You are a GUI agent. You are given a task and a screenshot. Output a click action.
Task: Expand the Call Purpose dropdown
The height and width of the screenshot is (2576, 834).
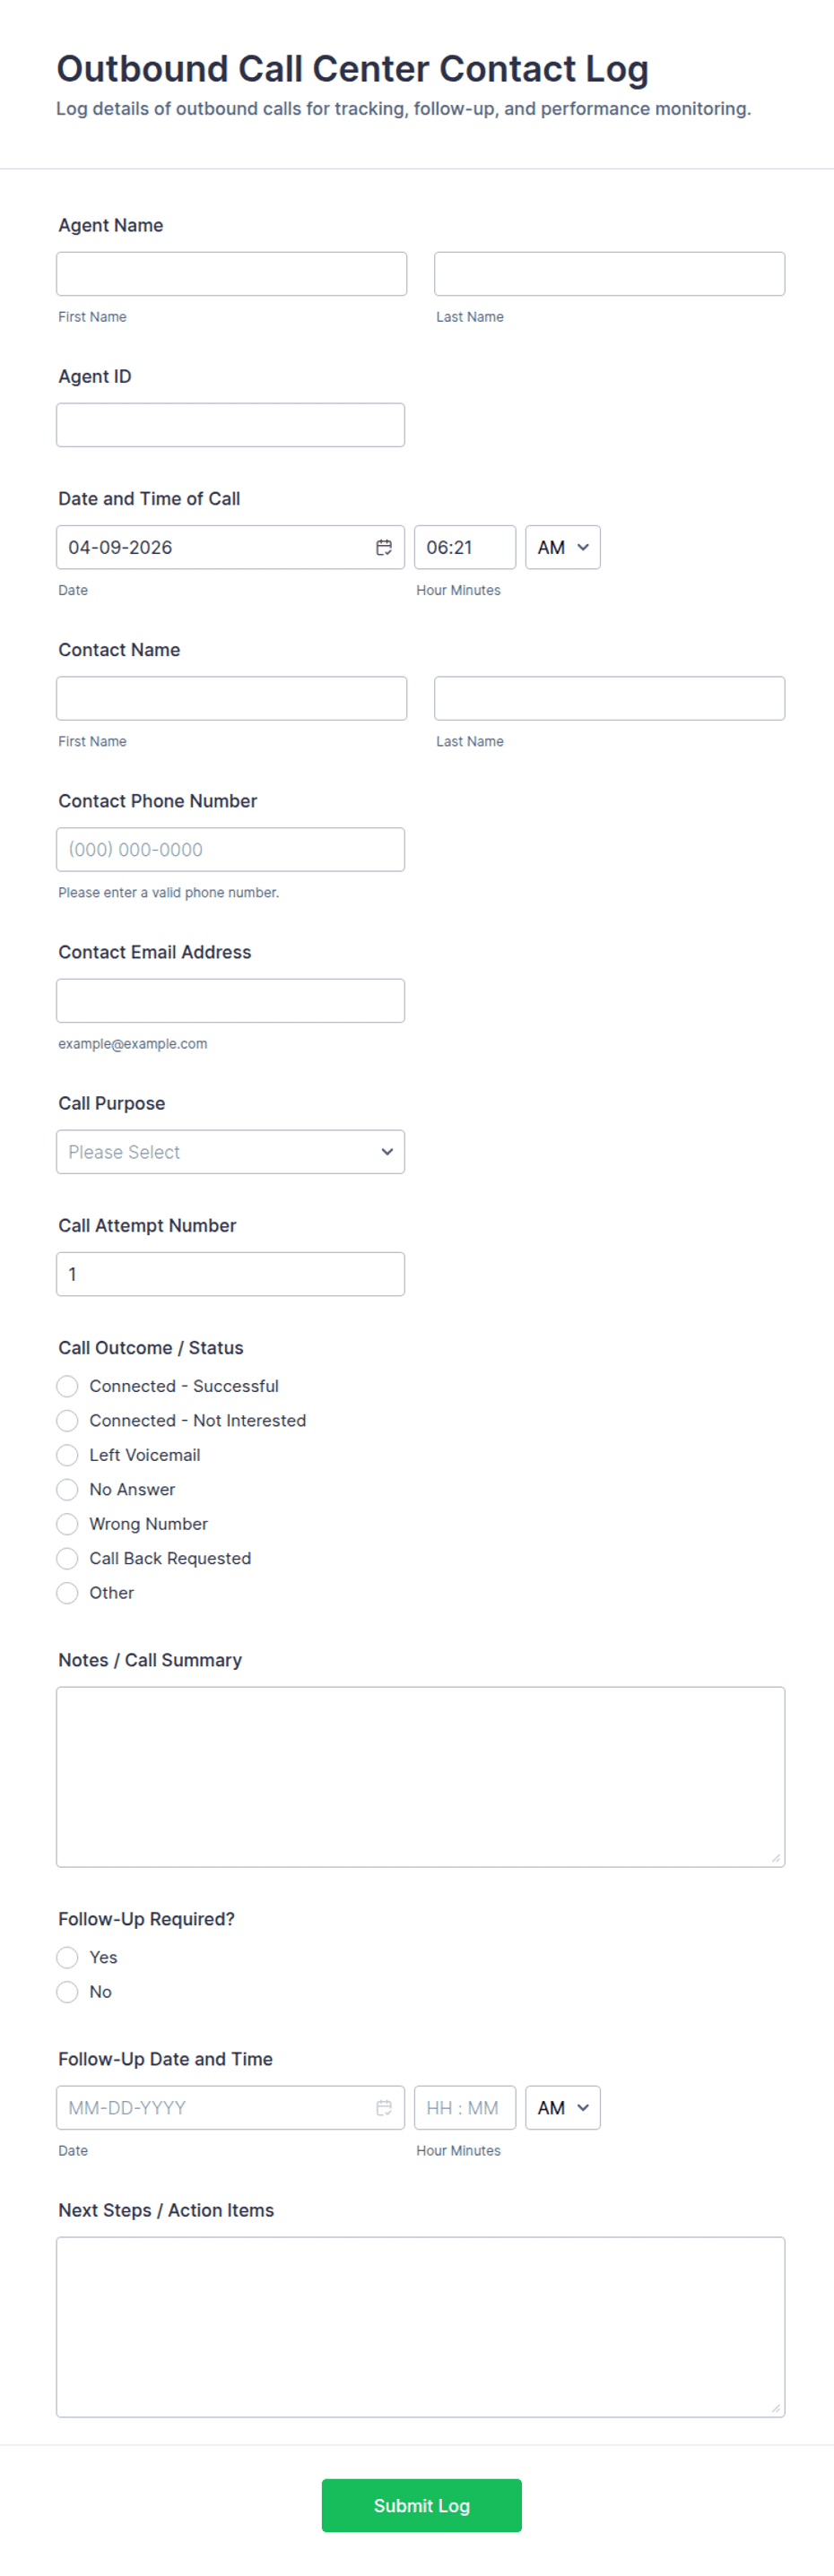(230, 1152)
